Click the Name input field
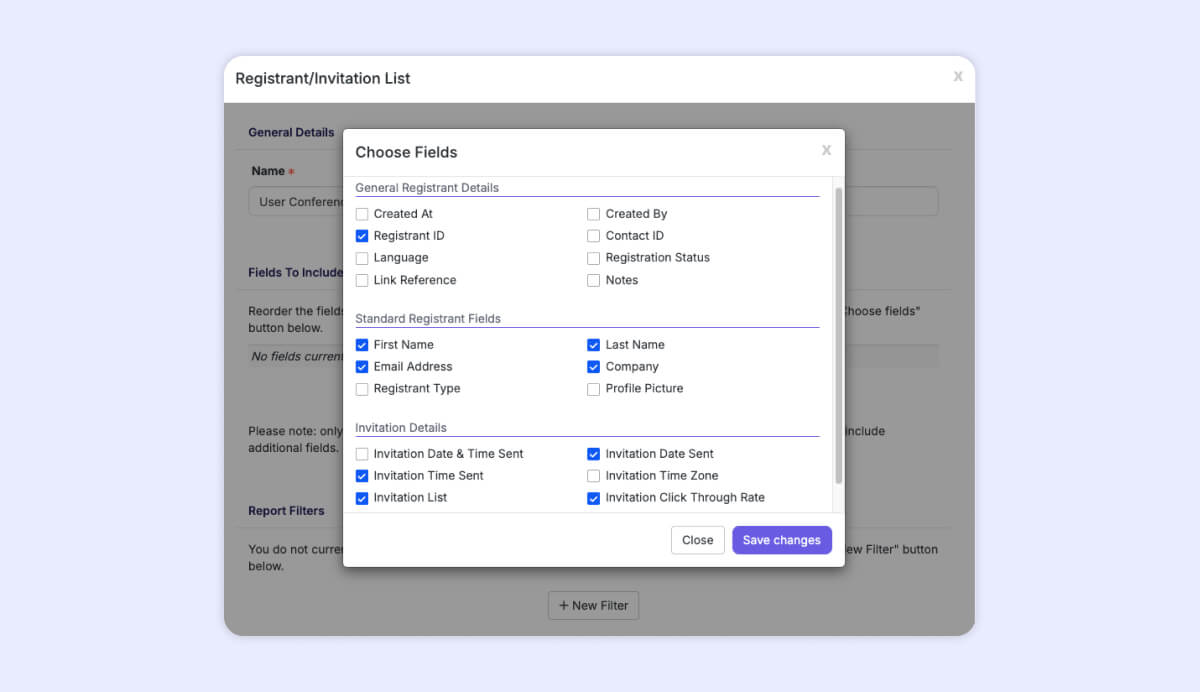 click(x=593, y=201)
